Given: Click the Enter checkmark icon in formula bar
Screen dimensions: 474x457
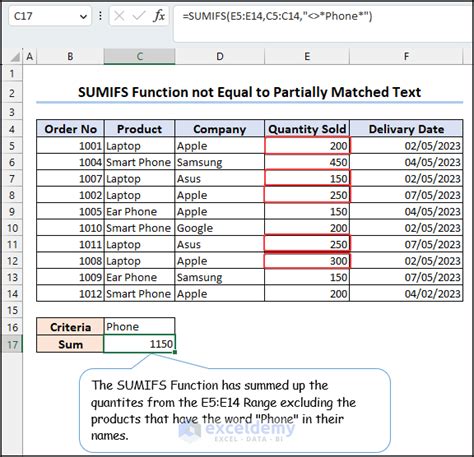Looking at the screenshot, I should [x=139, y=16].
